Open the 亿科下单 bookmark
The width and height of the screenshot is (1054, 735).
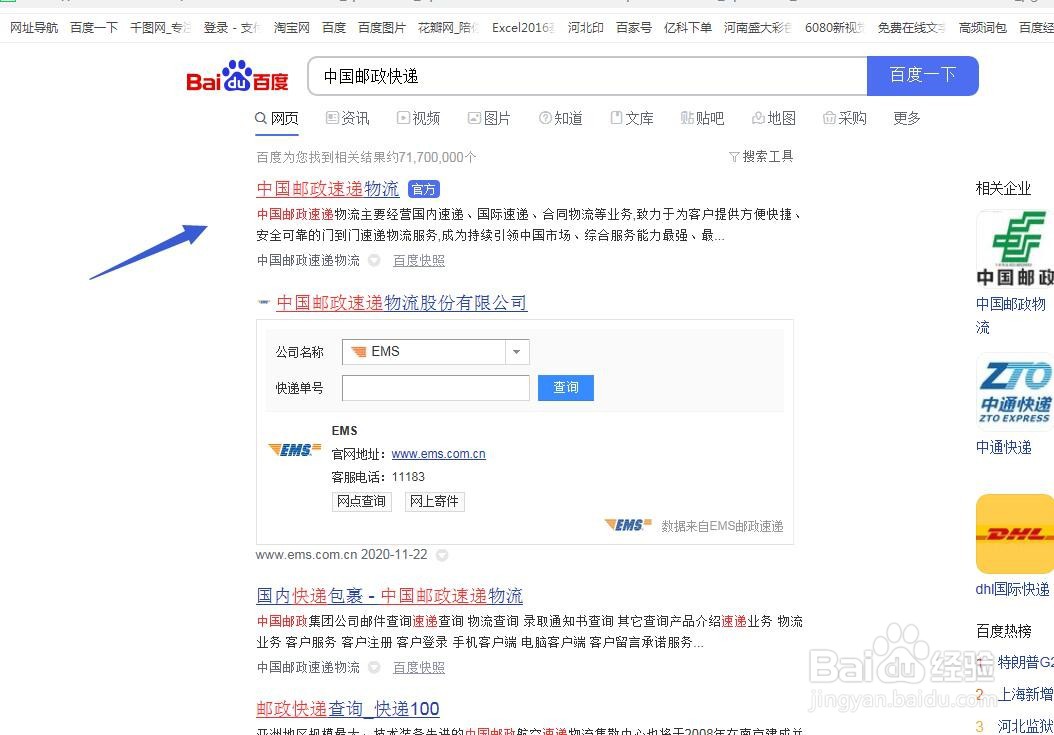(x=688, y=28)
